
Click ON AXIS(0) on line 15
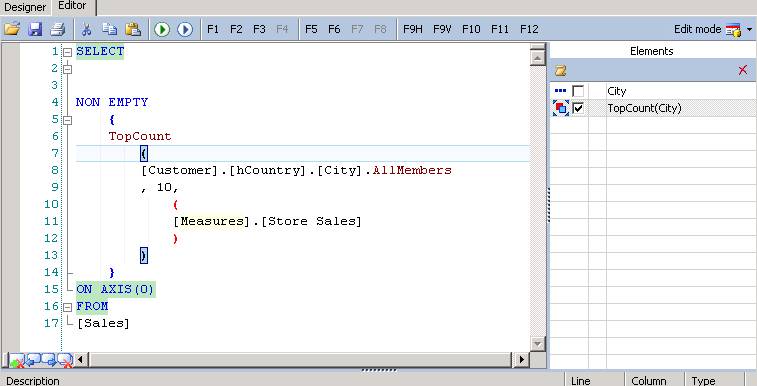(x=115, y=290)
